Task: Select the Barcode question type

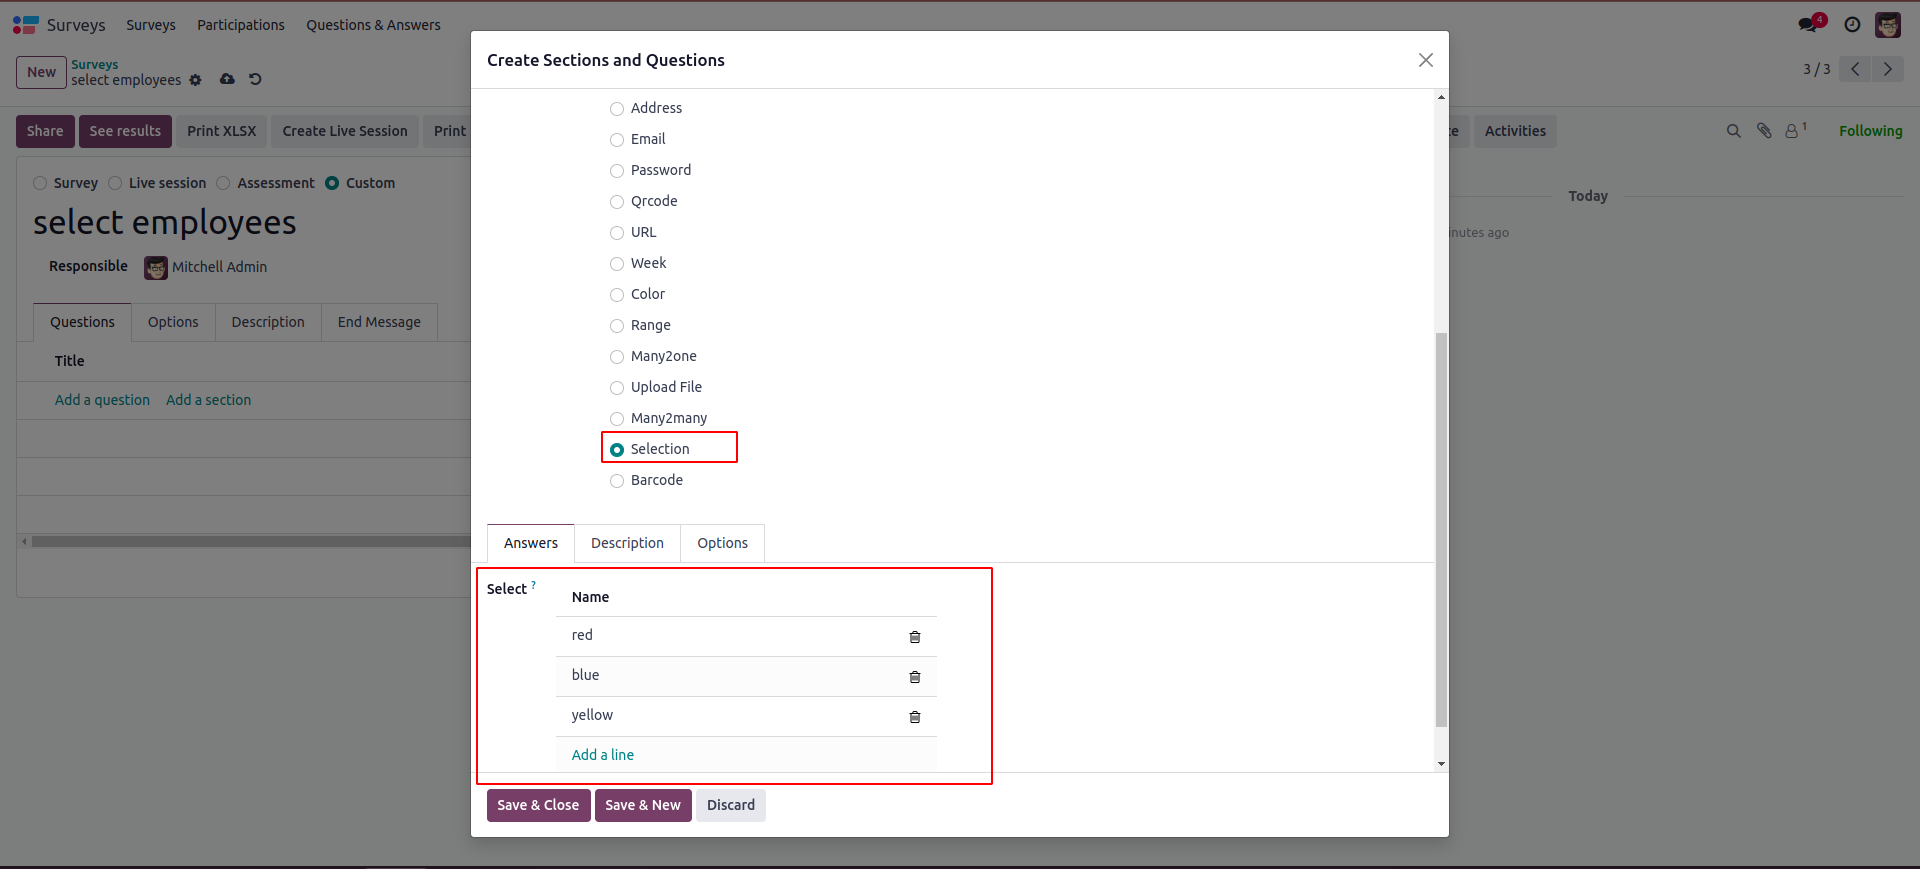Action: 617,481
